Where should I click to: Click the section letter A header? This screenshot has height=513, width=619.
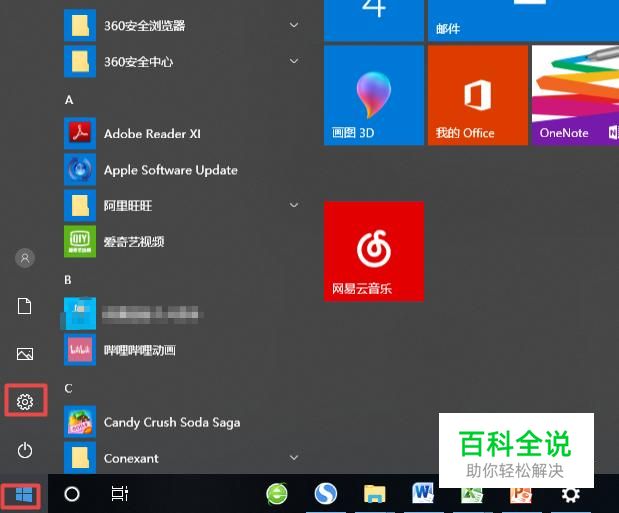tap(69, 100)
